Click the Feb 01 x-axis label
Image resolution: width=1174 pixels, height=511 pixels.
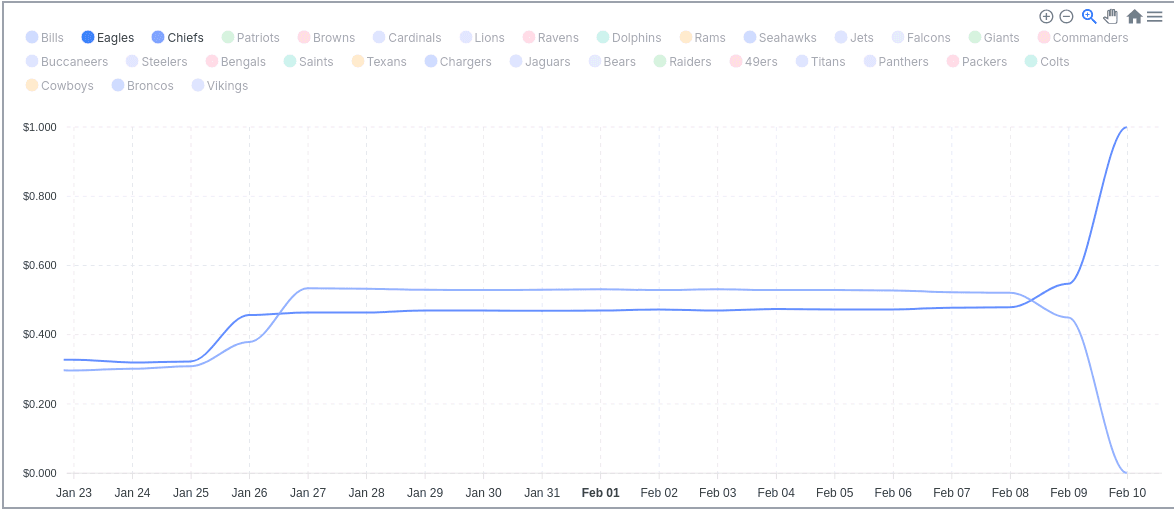pos(600,493)
